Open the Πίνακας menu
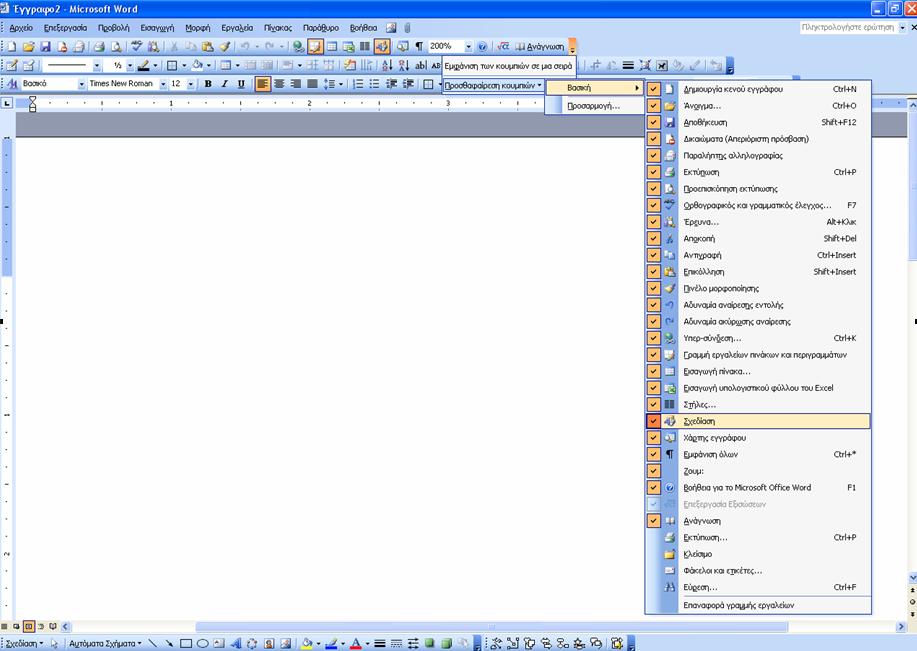 pos(278,27)
